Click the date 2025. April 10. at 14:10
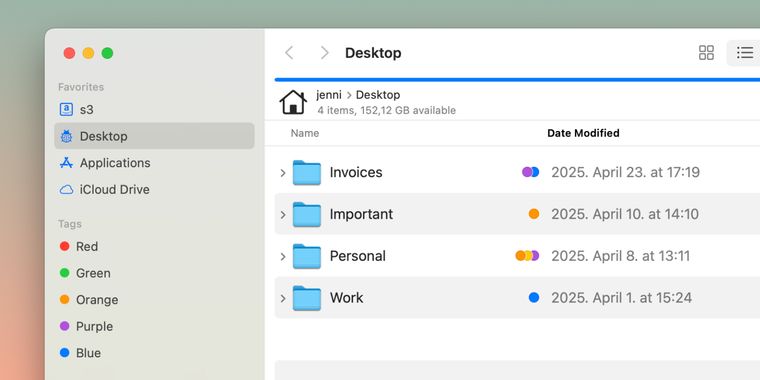The width and height of the screenshot is (760, 380). (625, 214)
